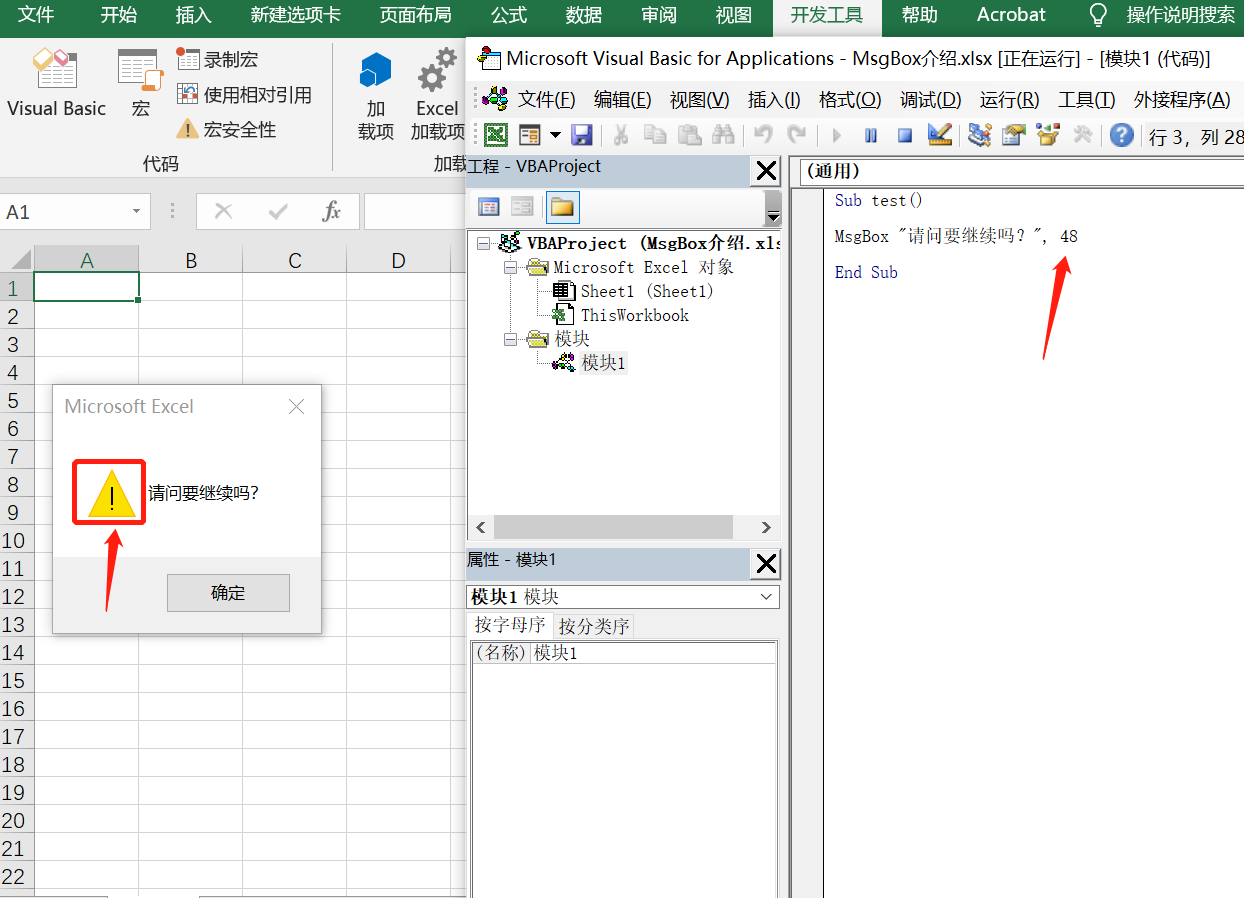Select the ThisWorkbook tree item
The width and height of the screenshot is (1244, 898).
(634, 314)
